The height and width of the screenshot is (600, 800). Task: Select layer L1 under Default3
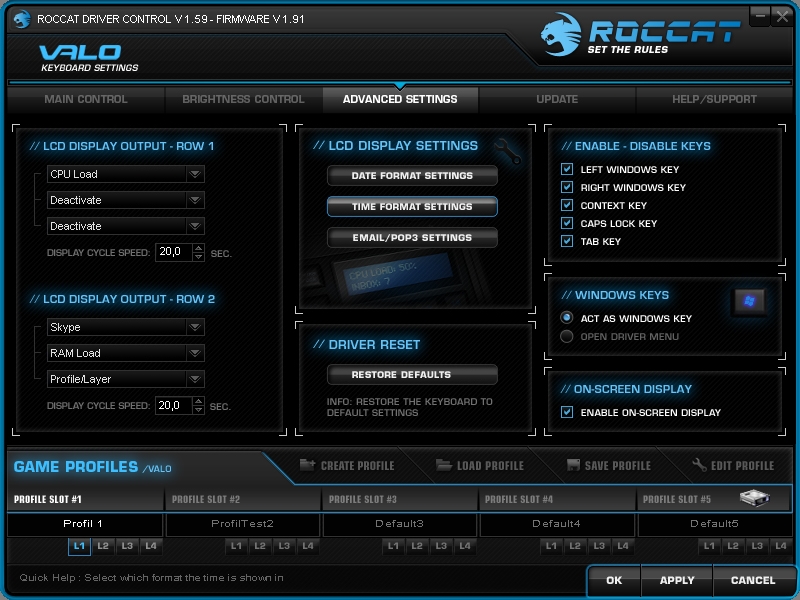point(393,546)
